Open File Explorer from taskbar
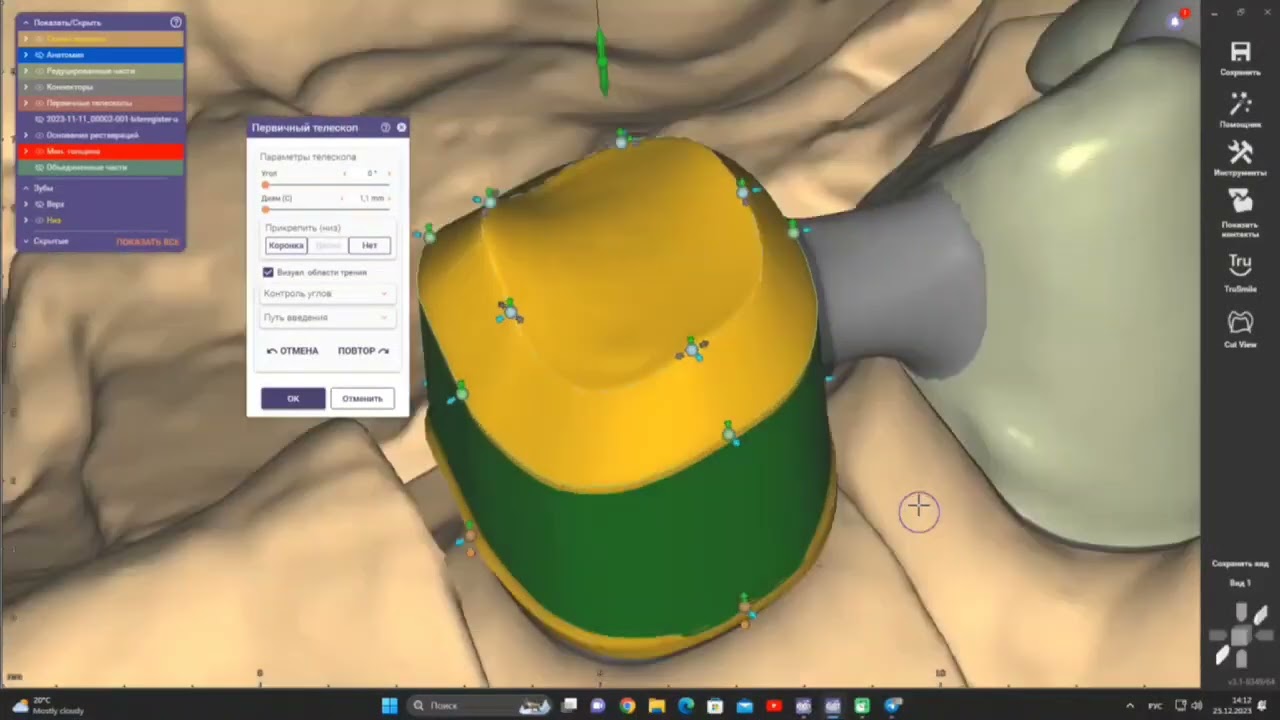Viewport: 1280px width, 720px height. [x=657, y=706]
